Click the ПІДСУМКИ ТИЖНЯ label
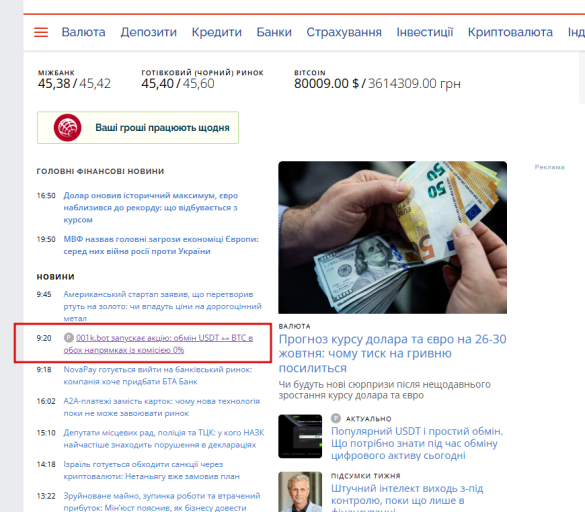The height and width of the screenshot is (512, 585). click(366, 476)
